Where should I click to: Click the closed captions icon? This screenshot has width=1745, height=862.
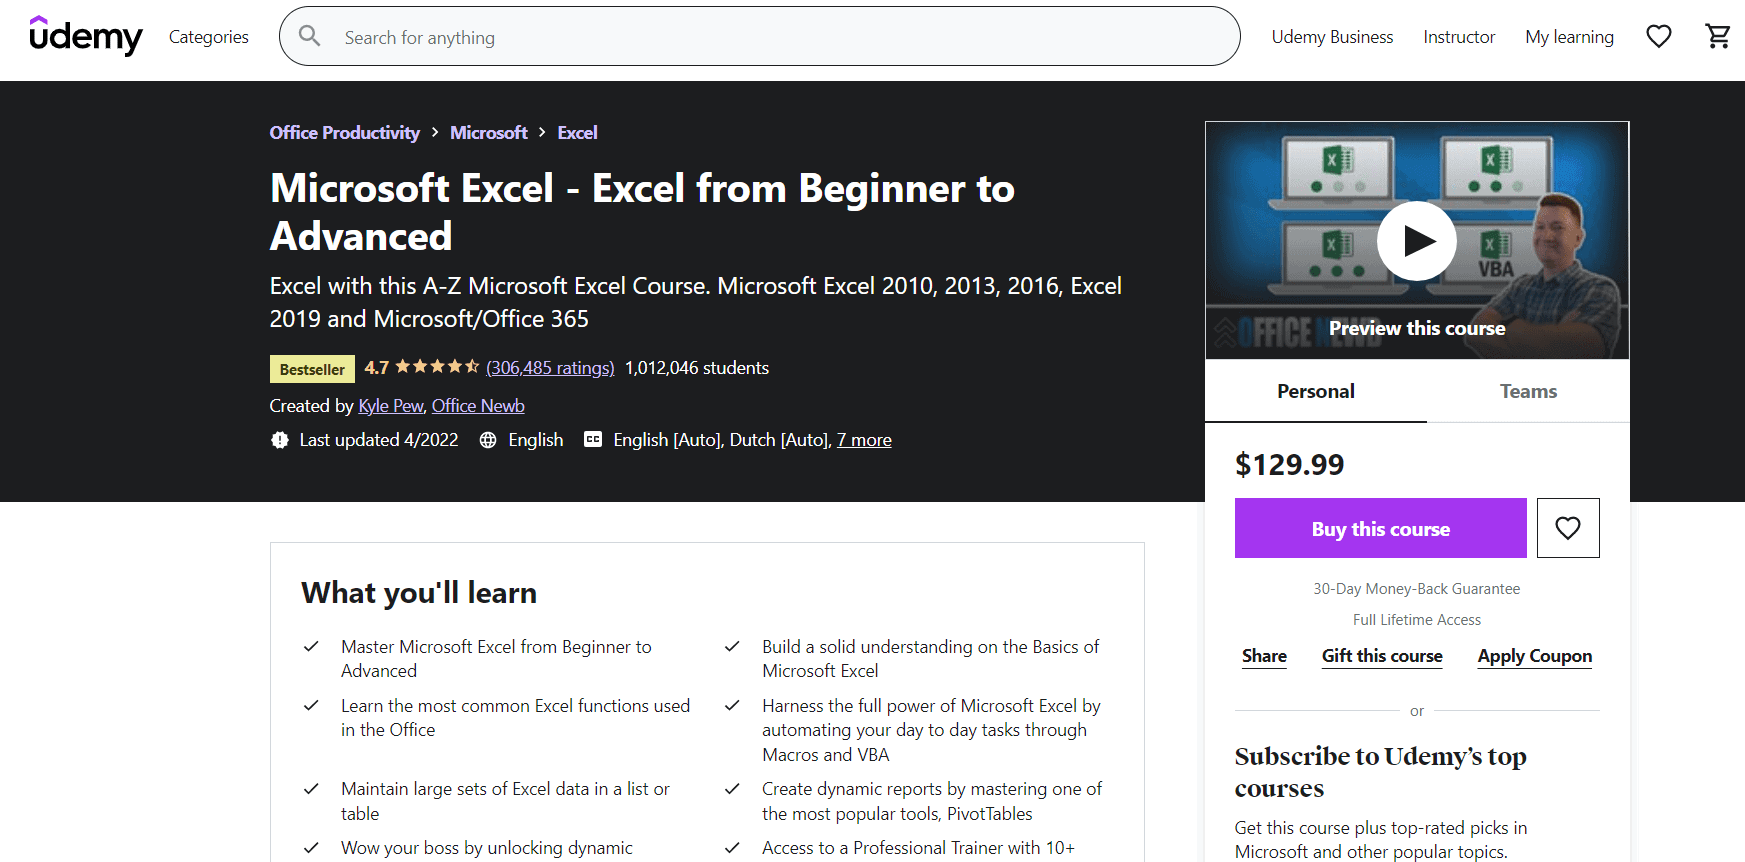(x=593, y=440)
